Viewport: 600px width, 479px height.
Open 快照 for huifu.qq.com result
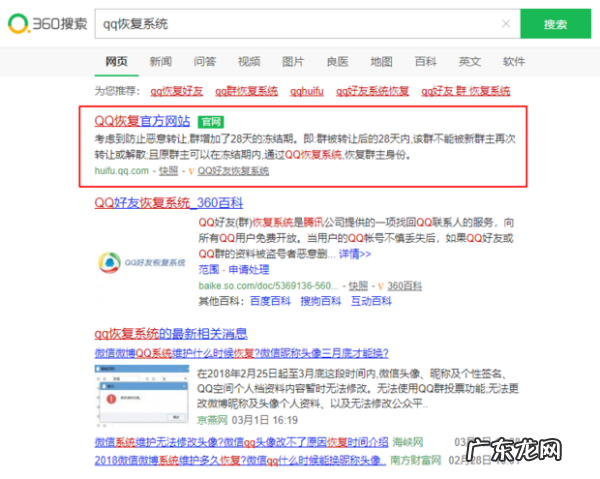(x=168, y=171)
